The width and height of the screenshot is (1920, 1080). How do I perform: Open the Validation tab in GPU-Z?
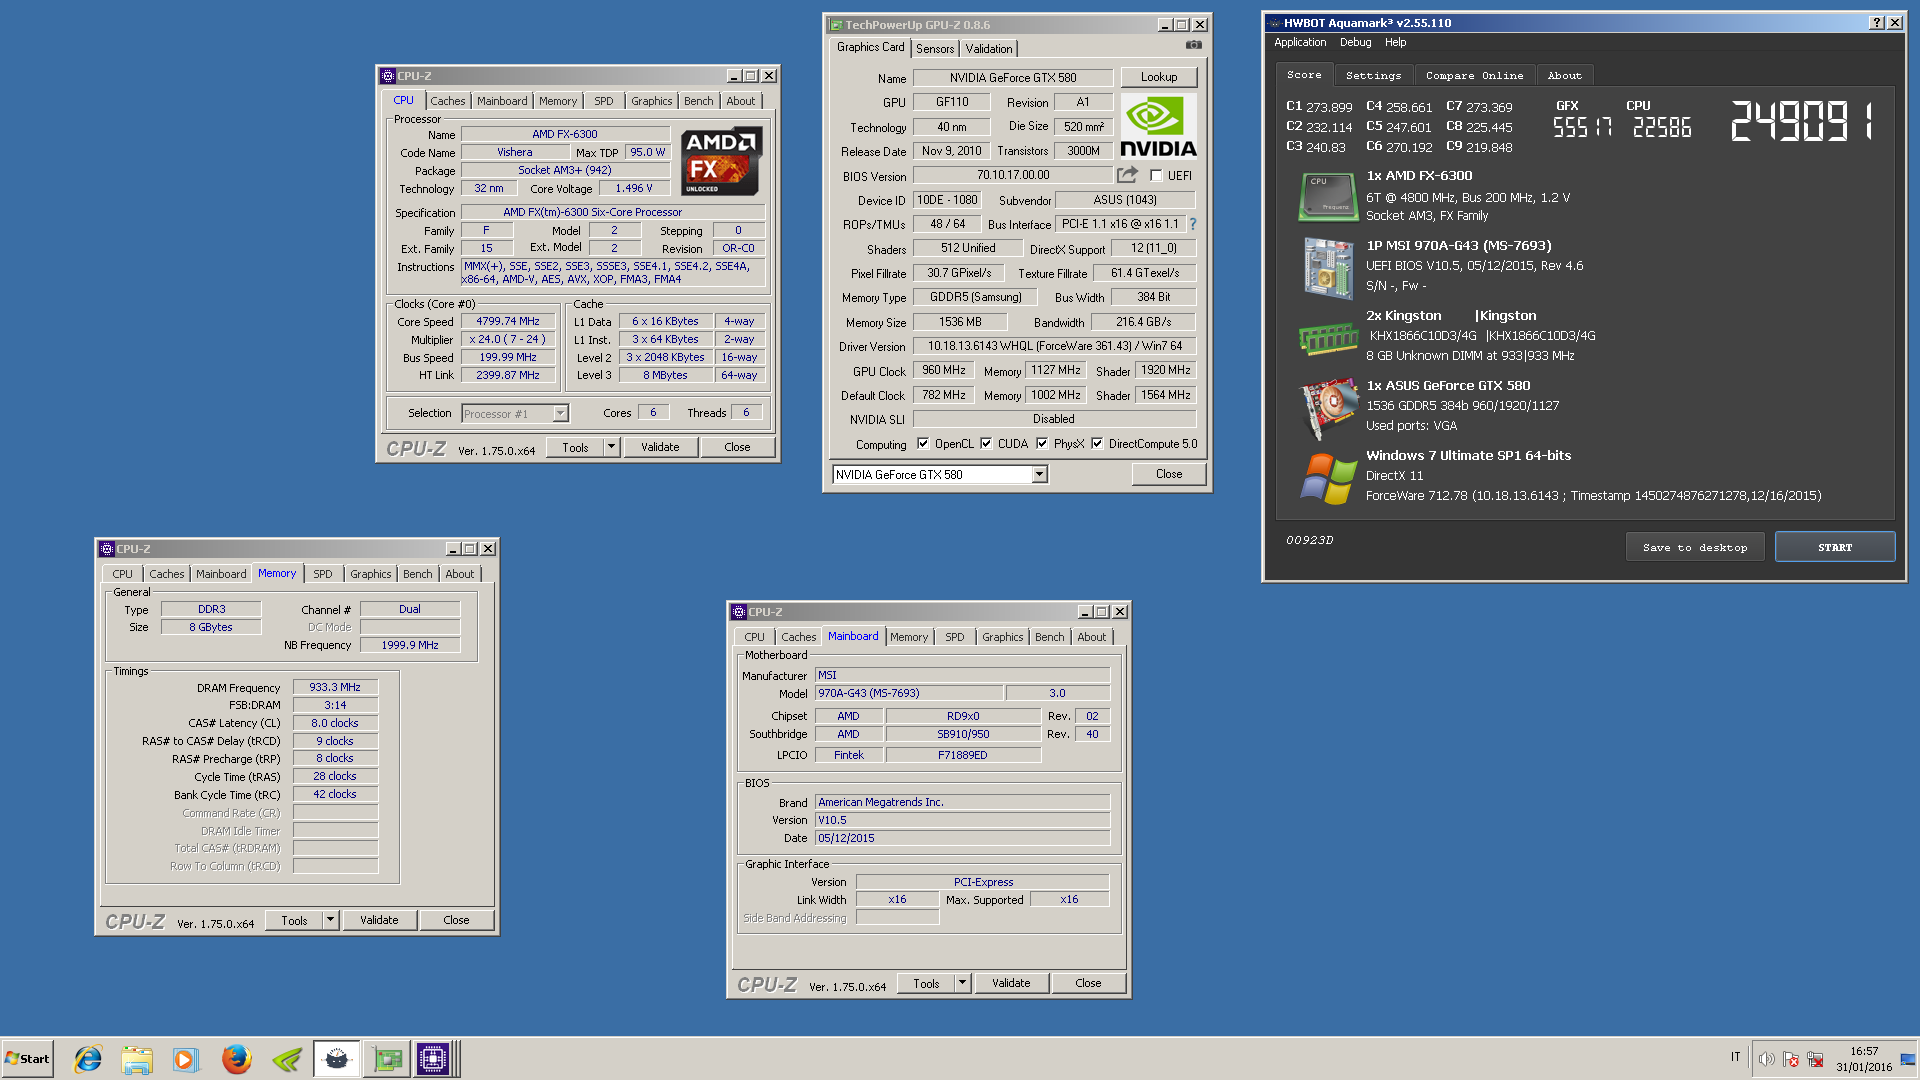(x=989, y=49)
